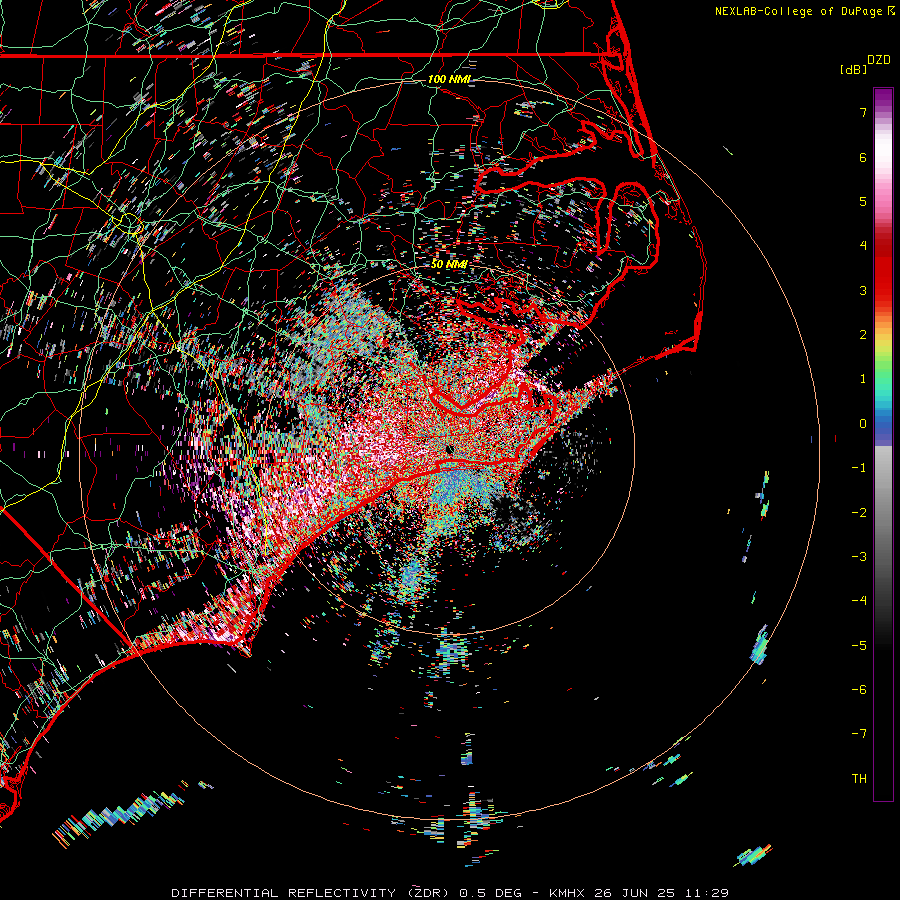The image size is (900, 900).
Task: Click the 3 value on the color scale
Action: click(863, 290)
